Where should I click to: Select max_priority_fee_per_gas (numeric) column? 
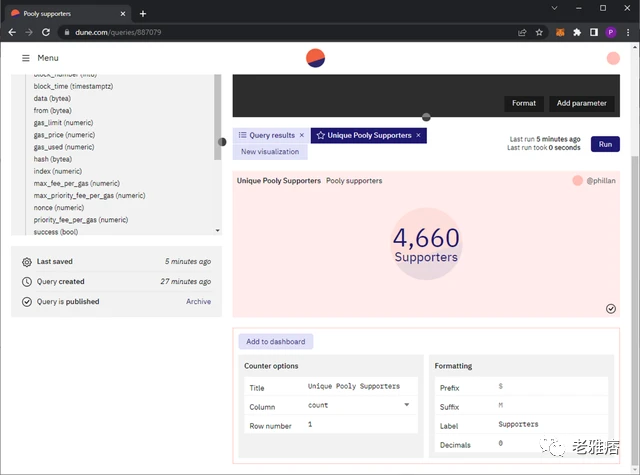pyautogui.click(x=89, y=196)
